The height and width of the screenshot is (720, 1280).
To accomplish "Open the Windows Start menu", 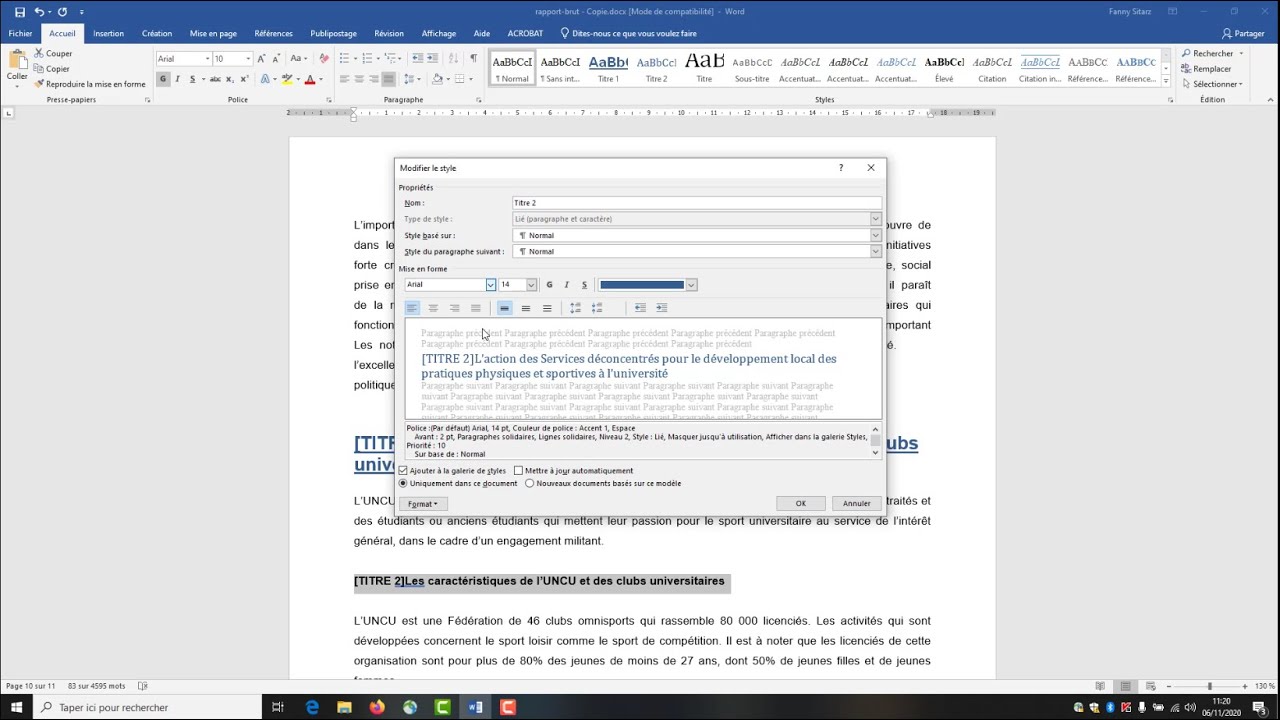I will click(x=17, y=707).
